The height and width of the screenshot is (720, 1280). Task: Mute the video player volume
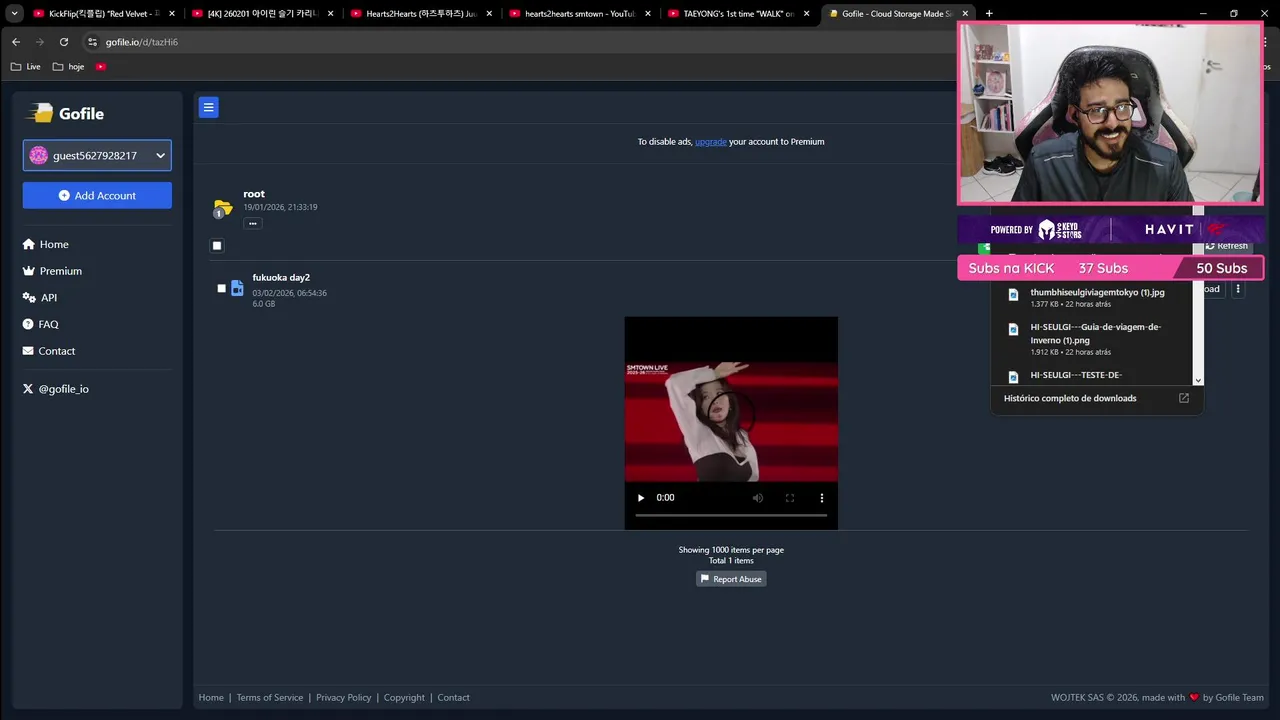coord(758,498)
